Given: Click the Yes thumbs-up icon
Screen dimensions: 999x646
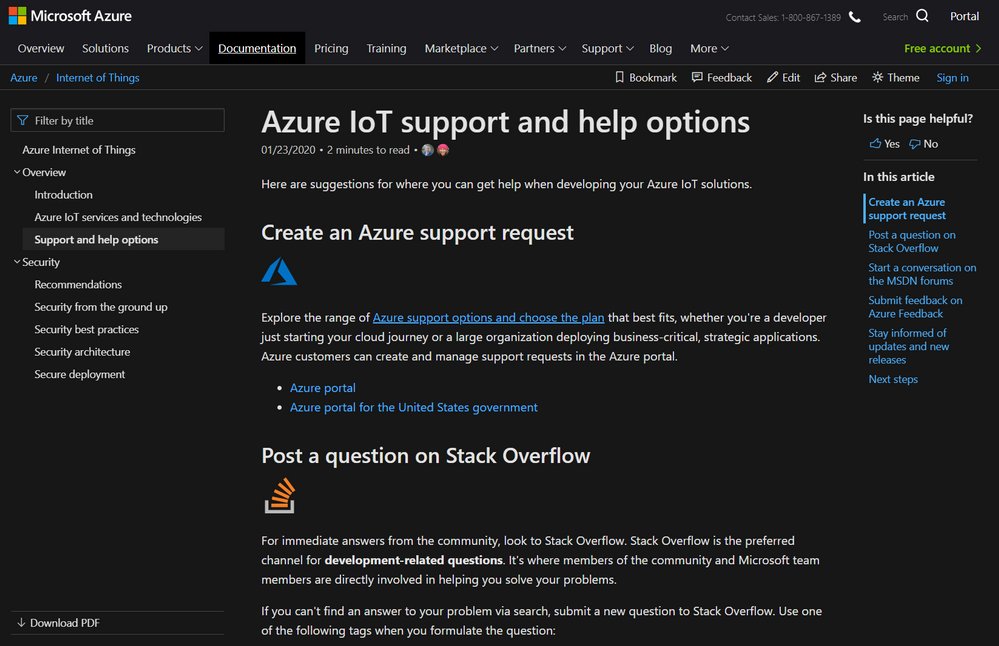Looking at the screenshot, I should [x=875, y=143].
